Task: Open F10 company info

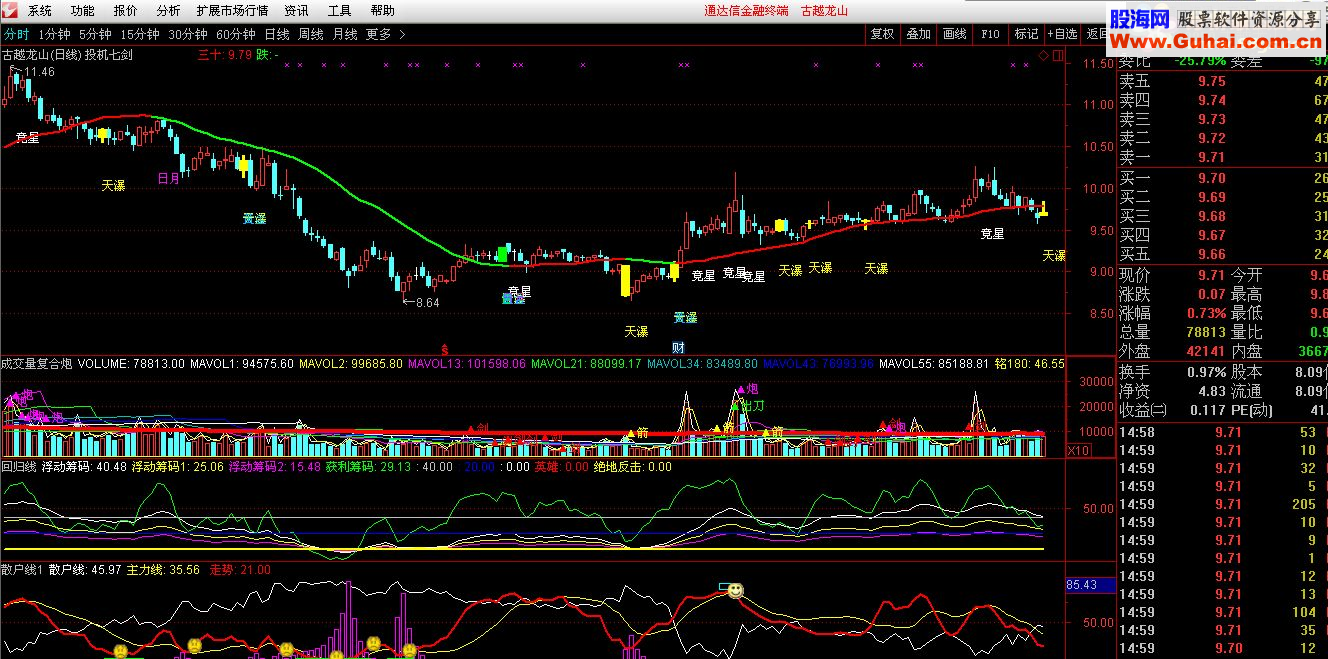Action: click(x=990, y=34)
